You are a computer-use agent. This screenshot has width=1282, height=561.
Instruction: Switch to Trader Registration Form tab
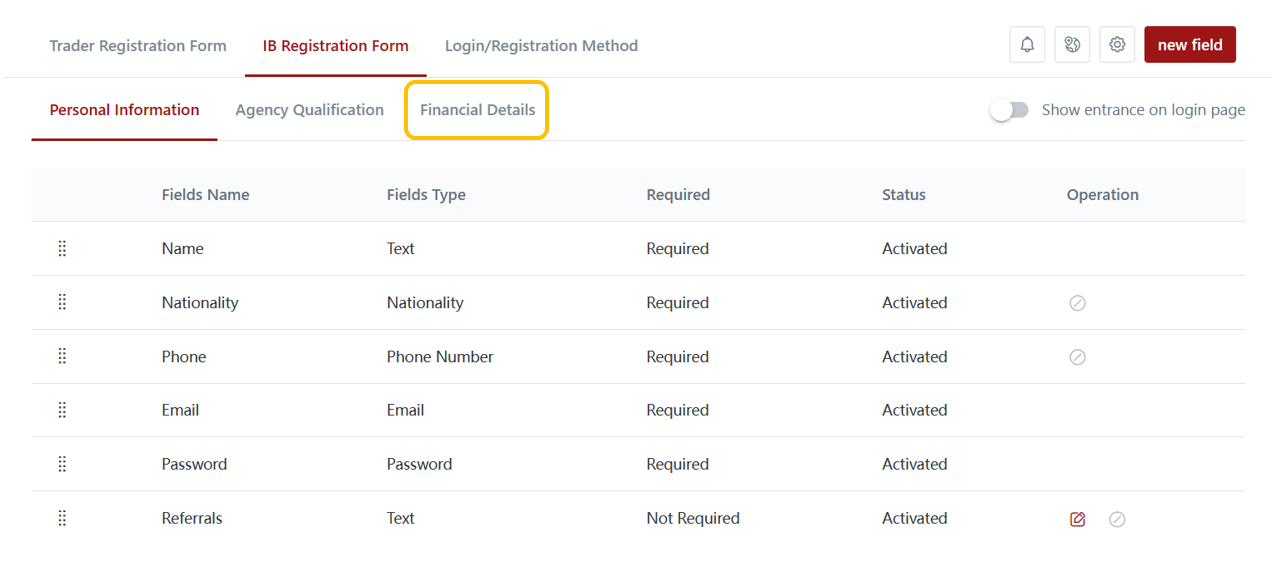[138, 46]
